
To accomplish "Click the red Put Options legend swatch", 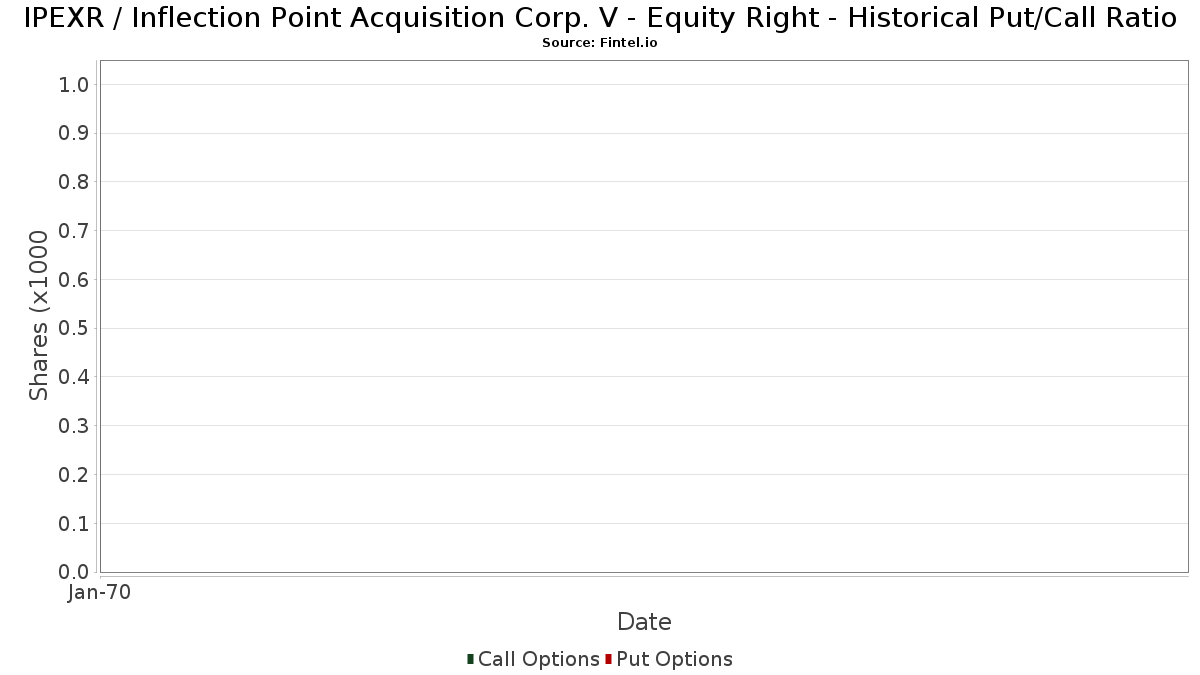I will coord(608,659).
